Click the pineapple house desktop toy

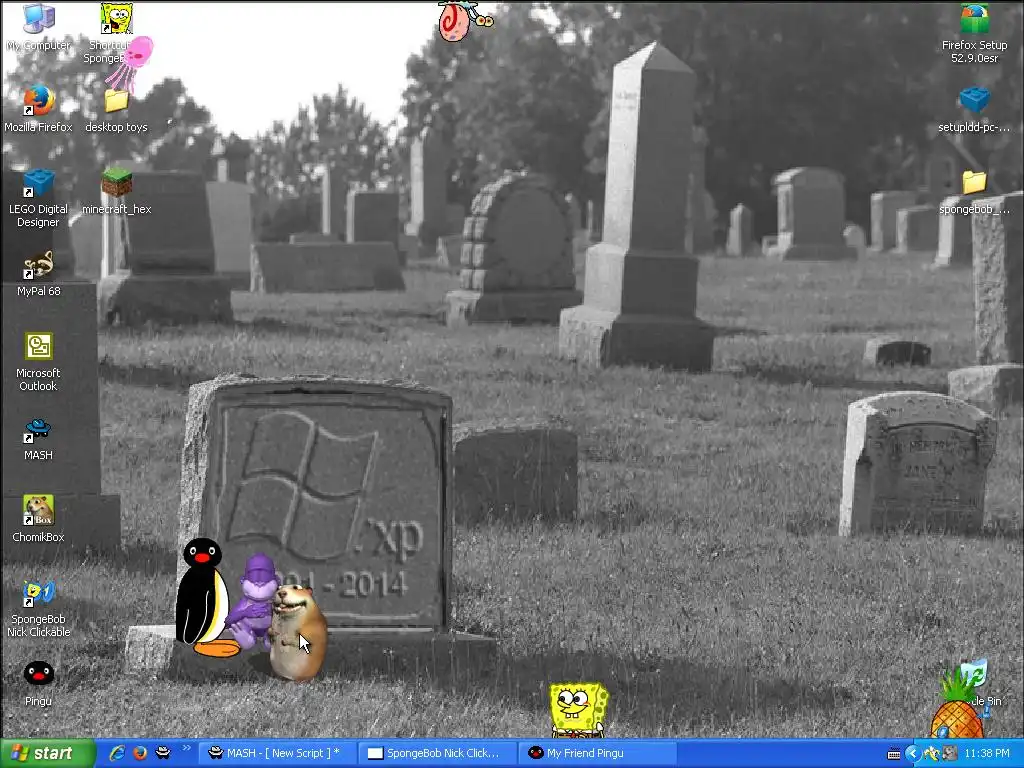957,705
